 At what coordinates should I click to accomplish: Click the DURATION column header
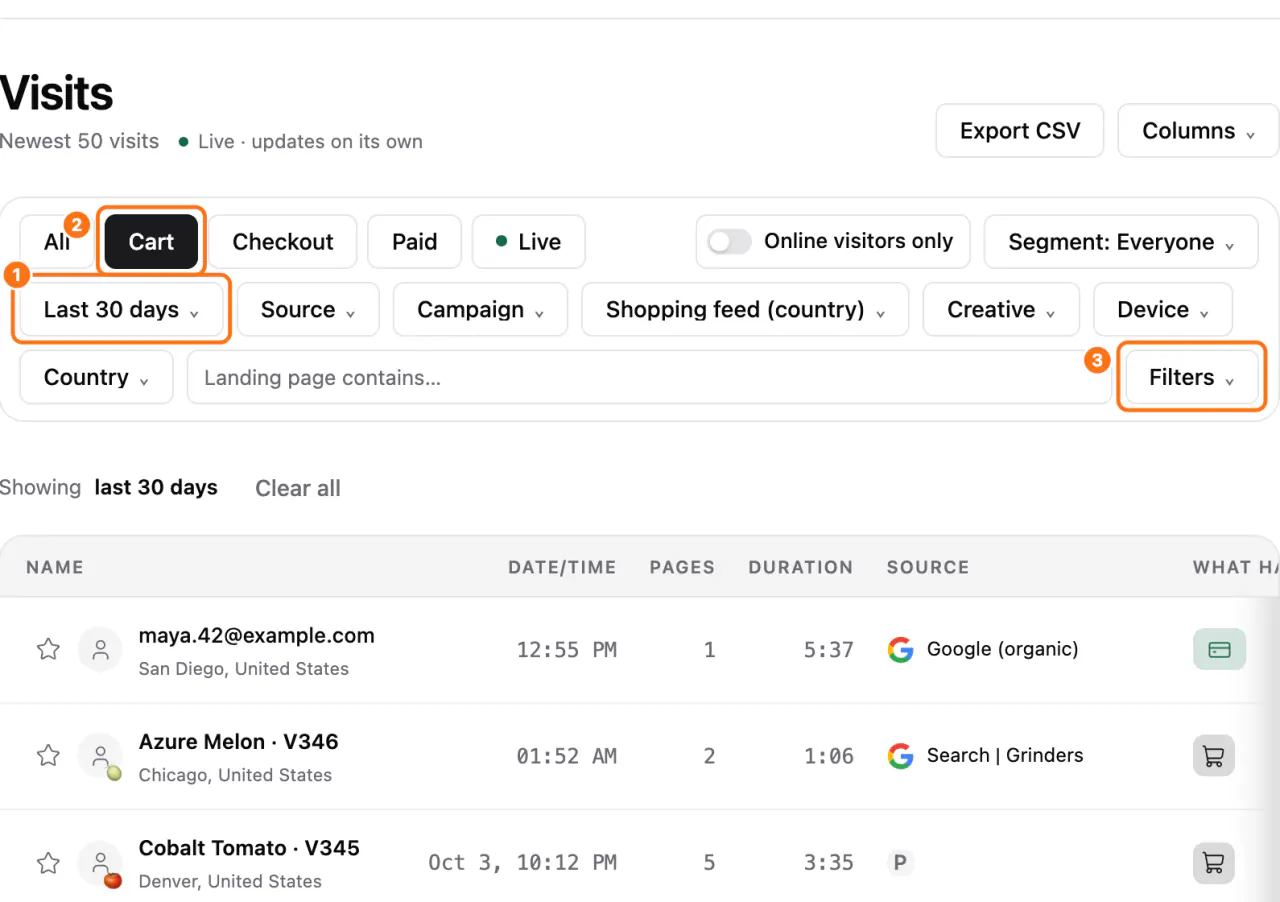801,568
